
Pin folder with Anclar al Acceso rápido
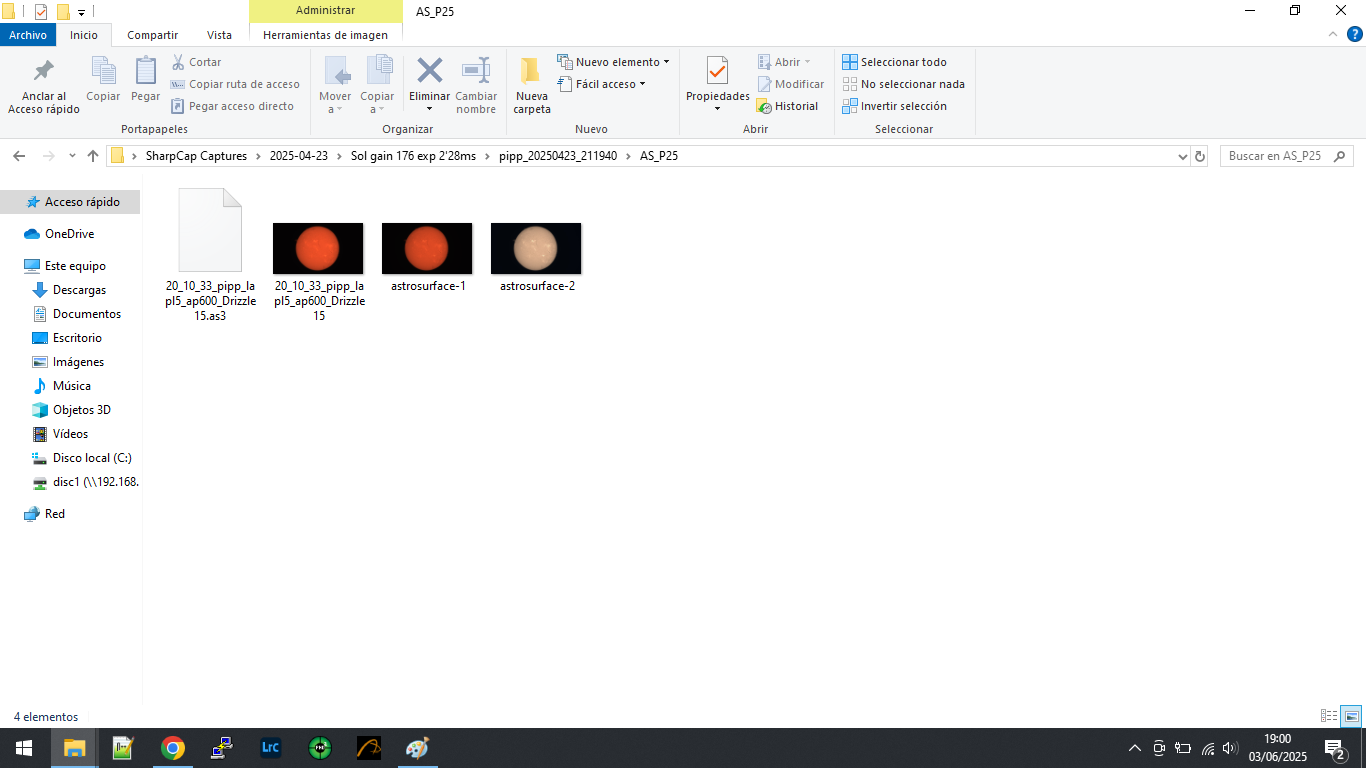[44, 86]
